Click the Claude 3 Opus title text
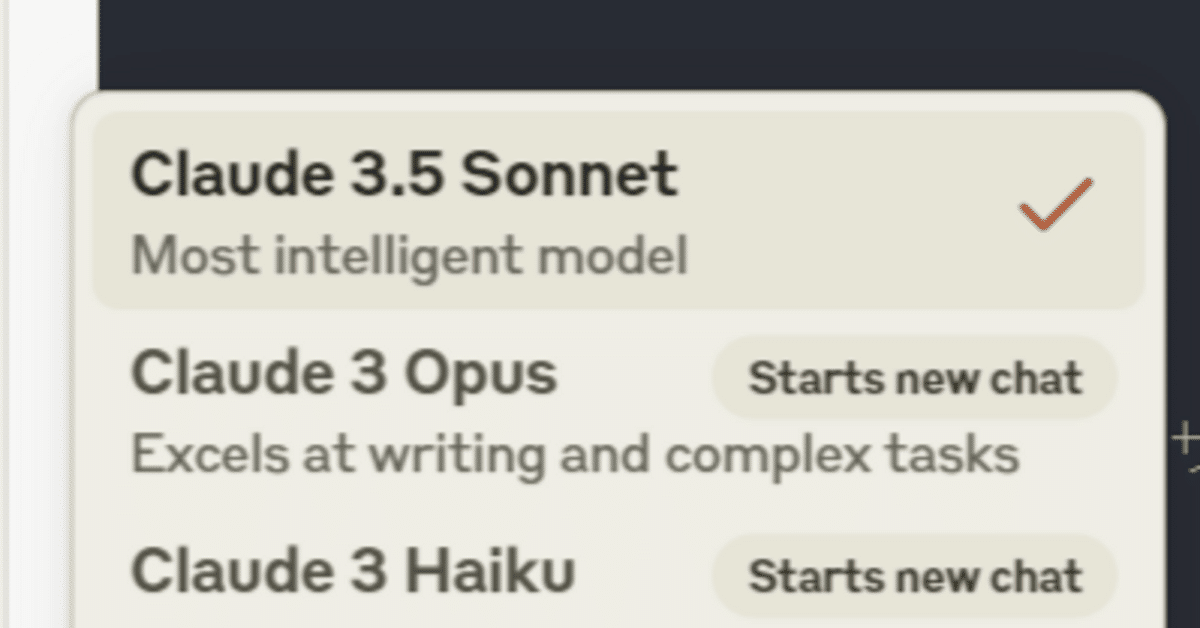Viewport: 1200px width, 628px height. coord(345,376)
